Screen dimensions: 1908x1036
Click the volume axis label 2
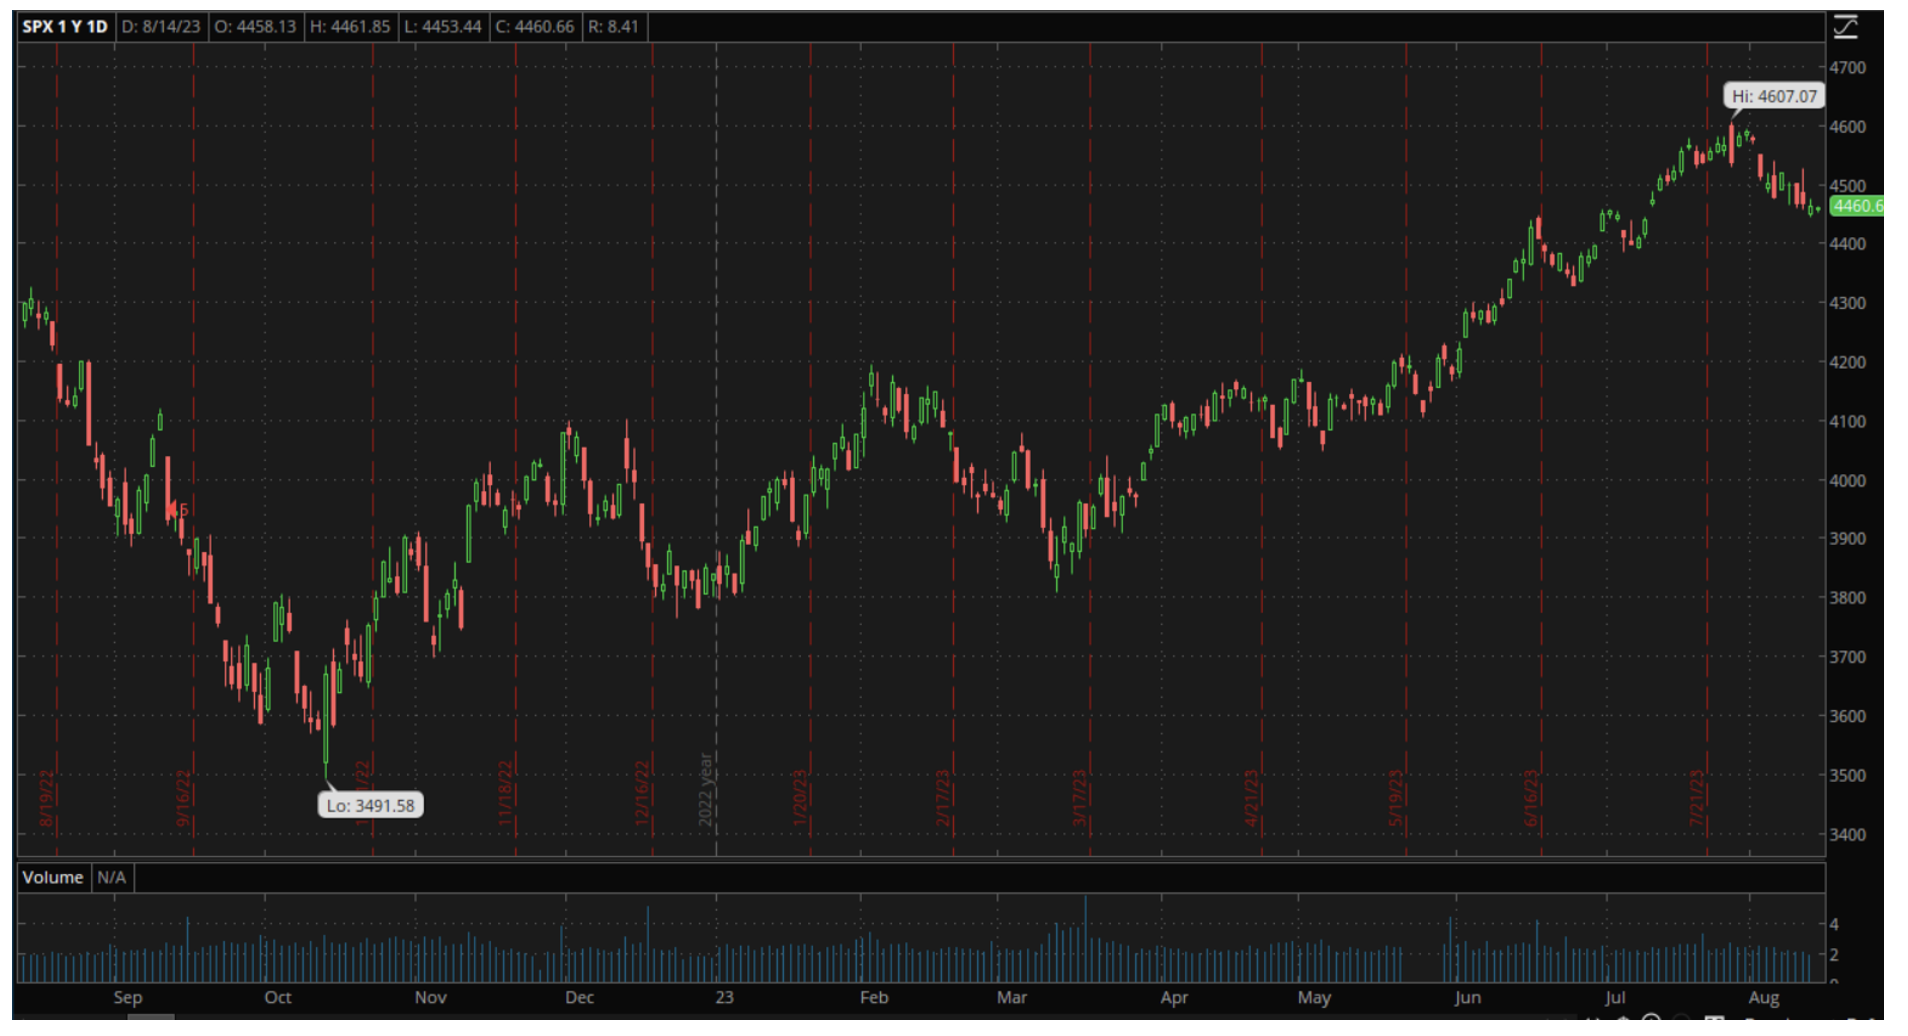(1834, 955)
